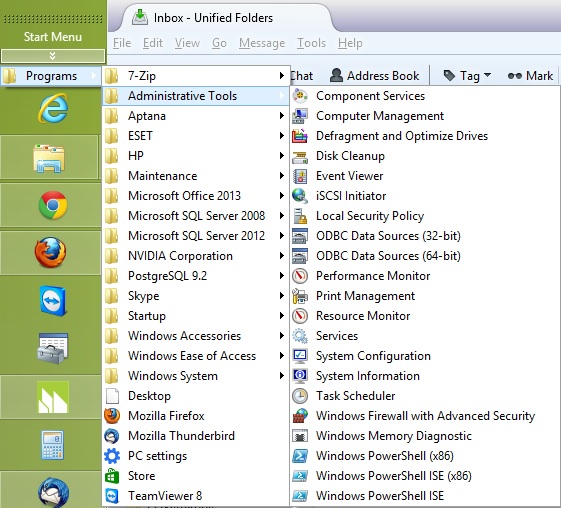The width and height of the screenshot is (561, 508).
Task: Open the Message menu
Action: click(262, 43)
